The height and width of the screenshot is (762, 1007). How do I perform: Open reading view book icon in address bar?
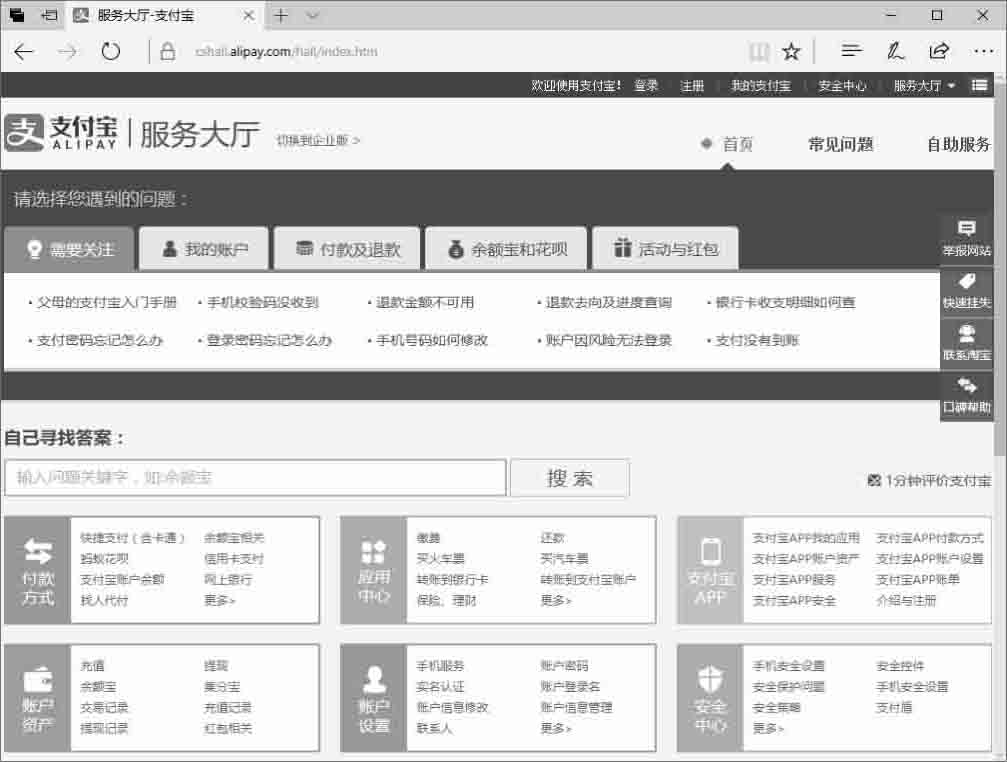759,51
